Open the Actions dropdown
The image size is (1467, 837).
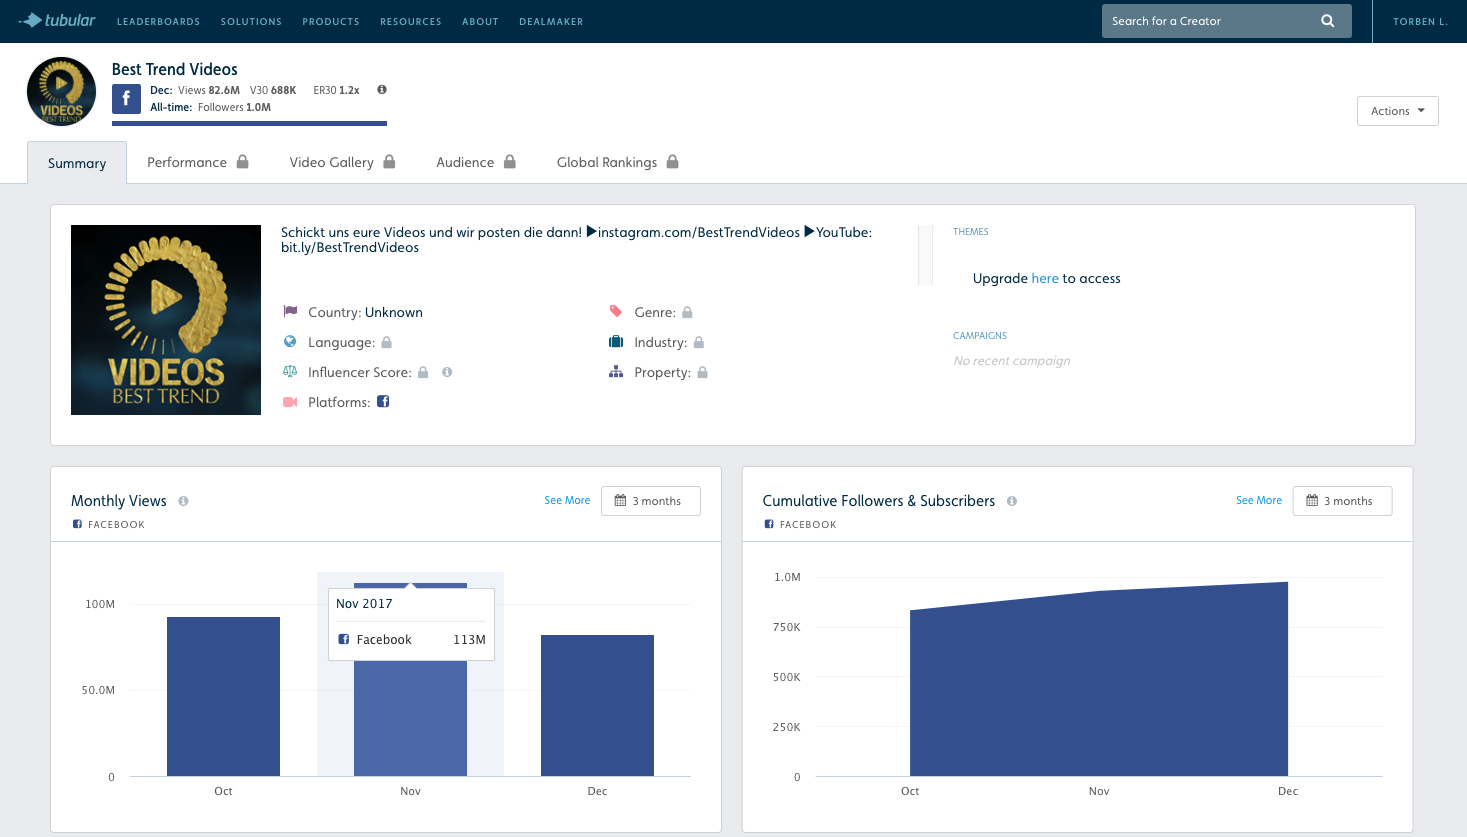point(1397,111)
